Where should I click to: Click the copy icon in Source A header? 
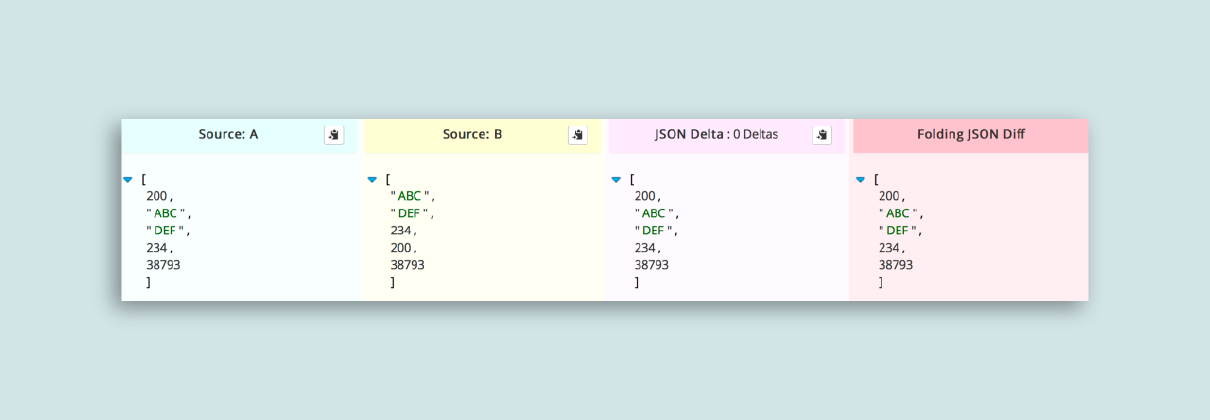334,135
